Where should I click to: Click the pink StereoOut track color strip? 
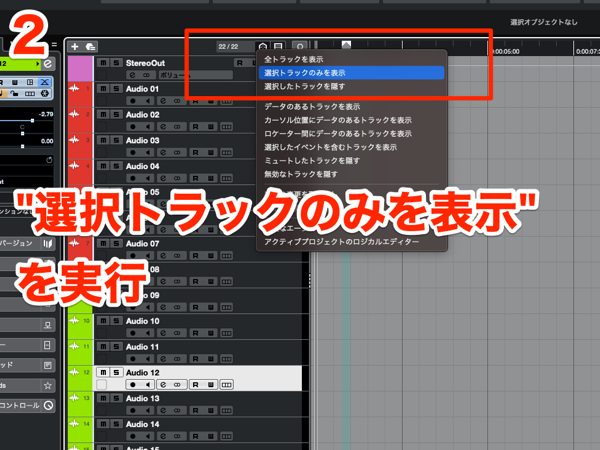[80, 68]
